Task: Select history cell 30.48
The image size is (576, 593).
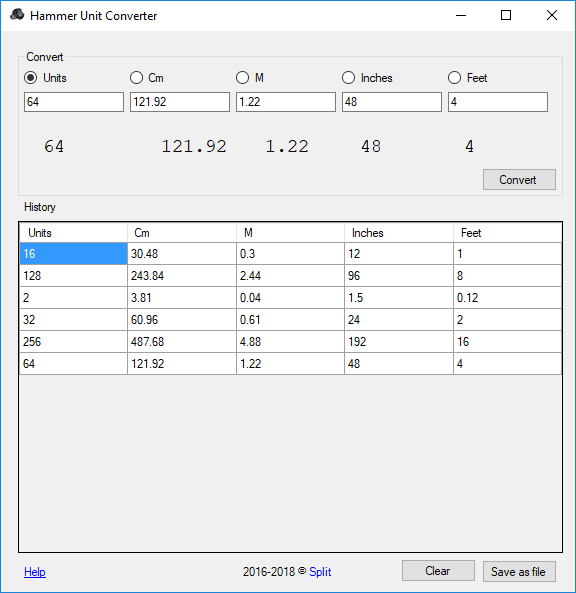Action: pos(182,253)
